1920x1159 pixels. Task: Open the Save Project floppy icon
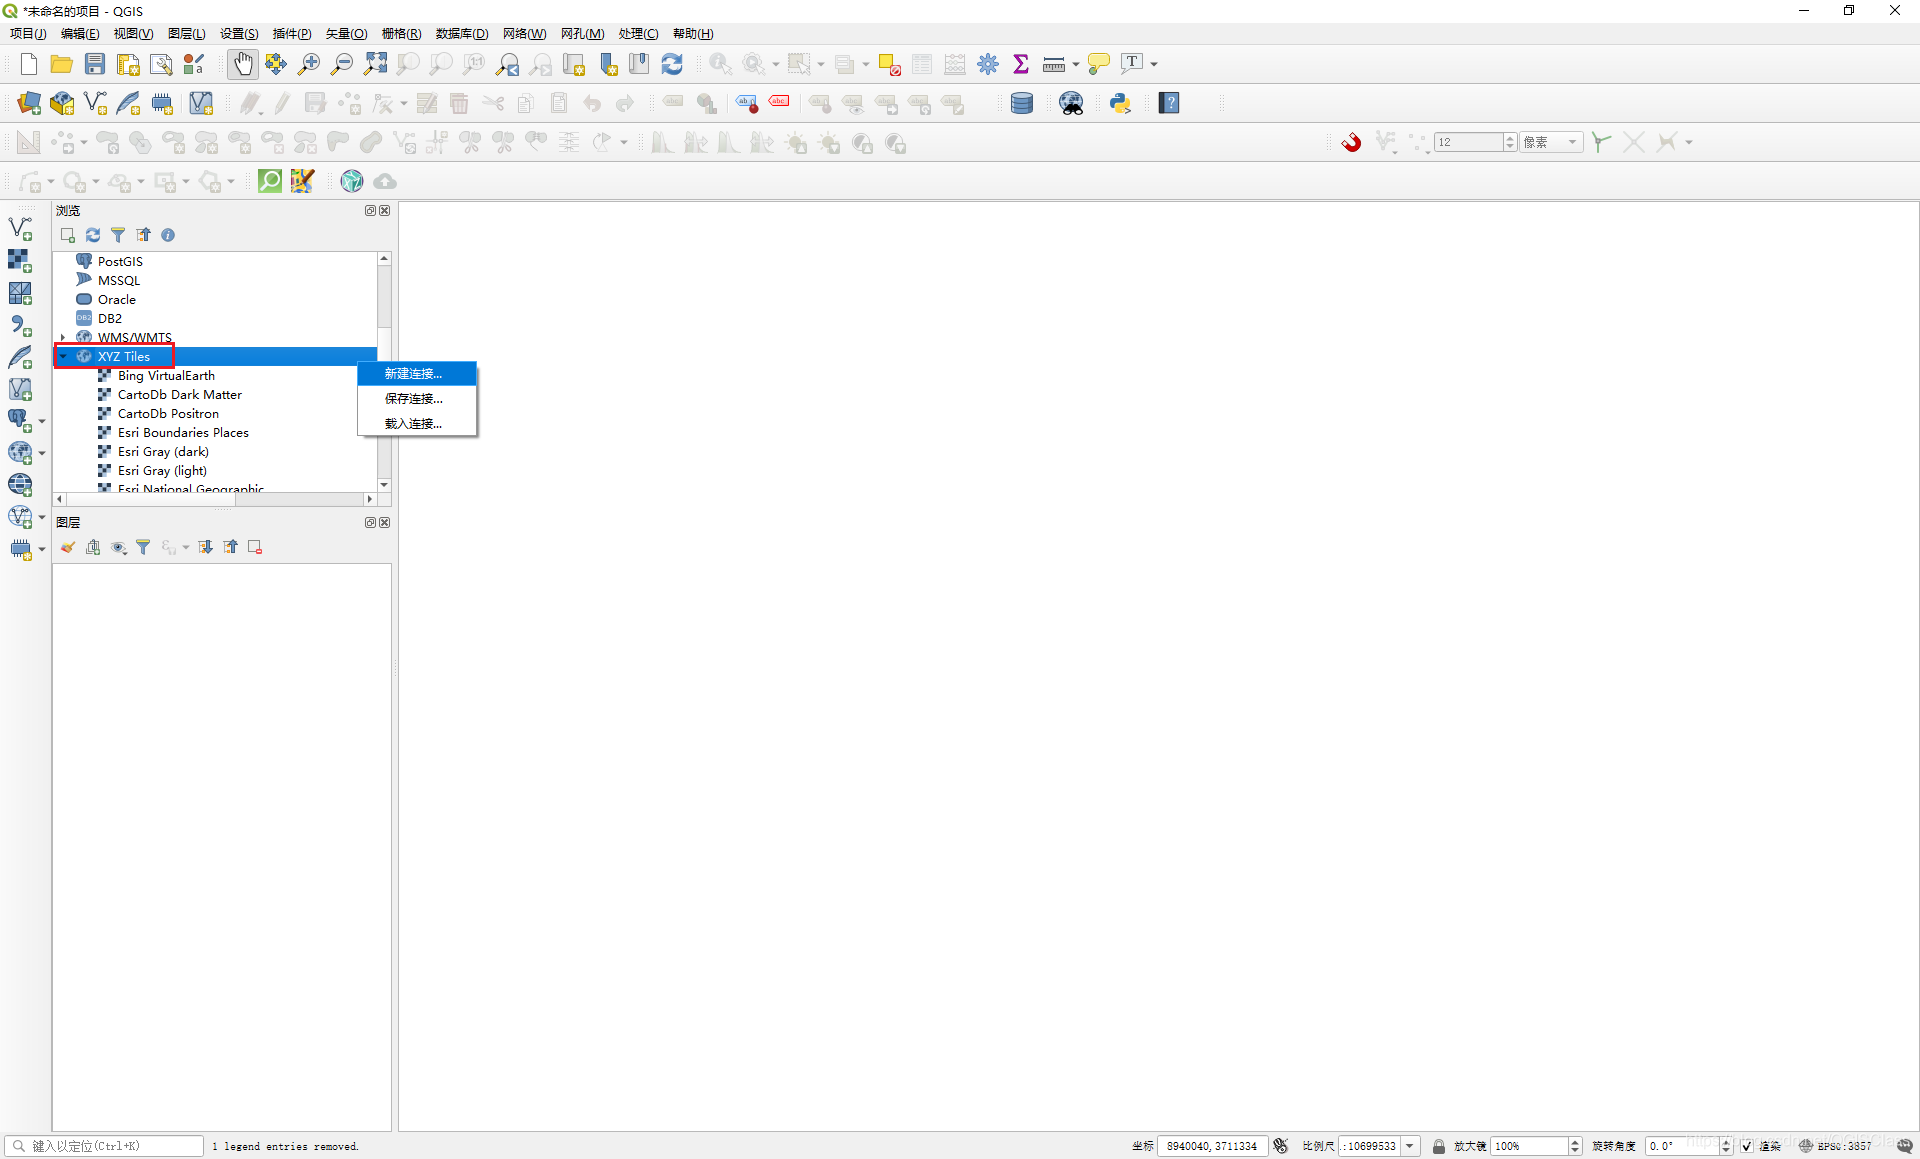point(95,64)
